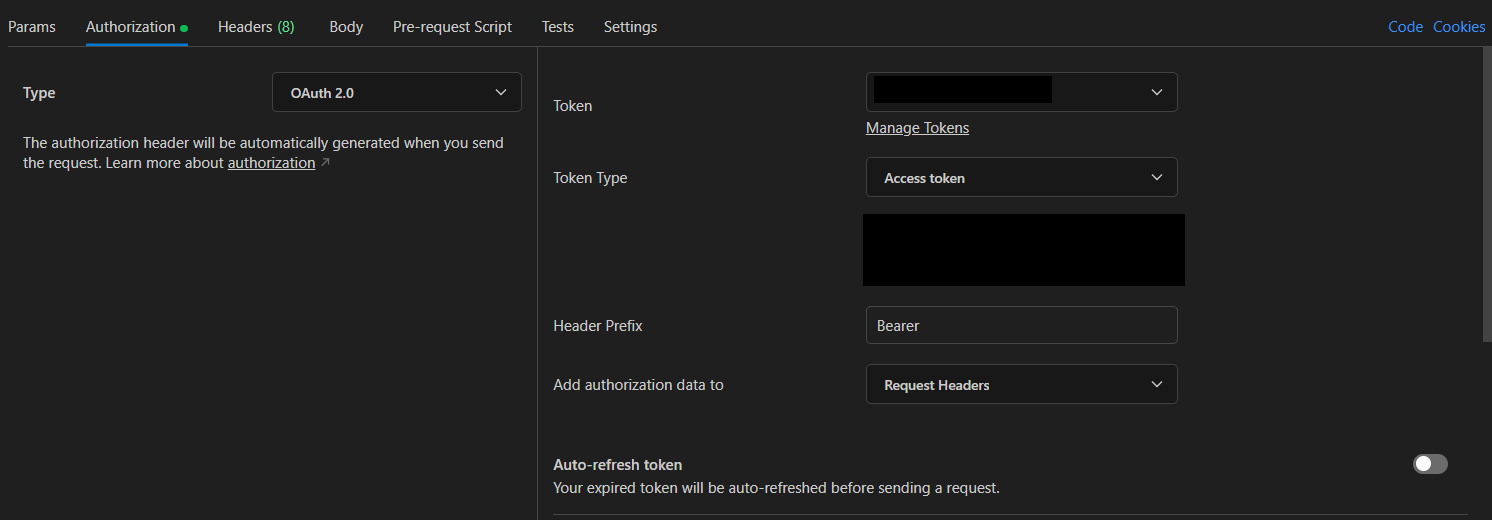Click the Manage Tokens link

[x=917, y=128]
